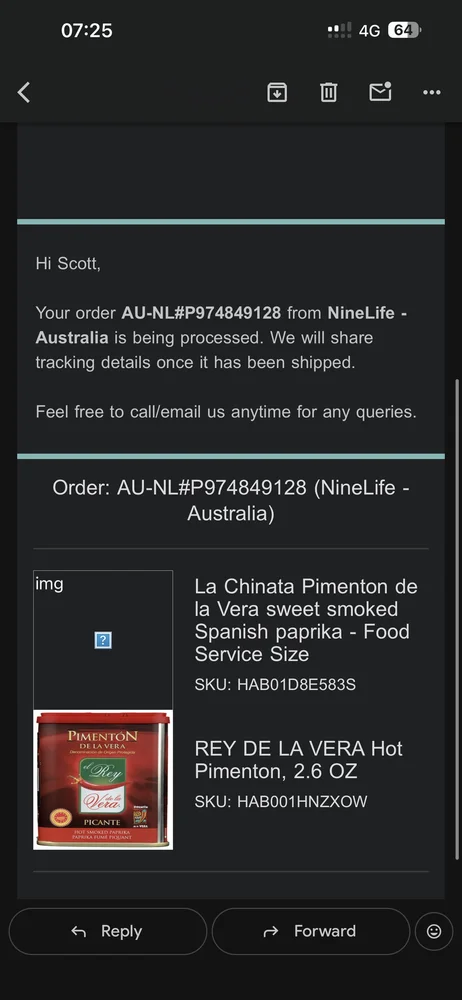Screen dimensions: 462x1000
Task: Archive this email with the archive icon
Action: point(276,92)
